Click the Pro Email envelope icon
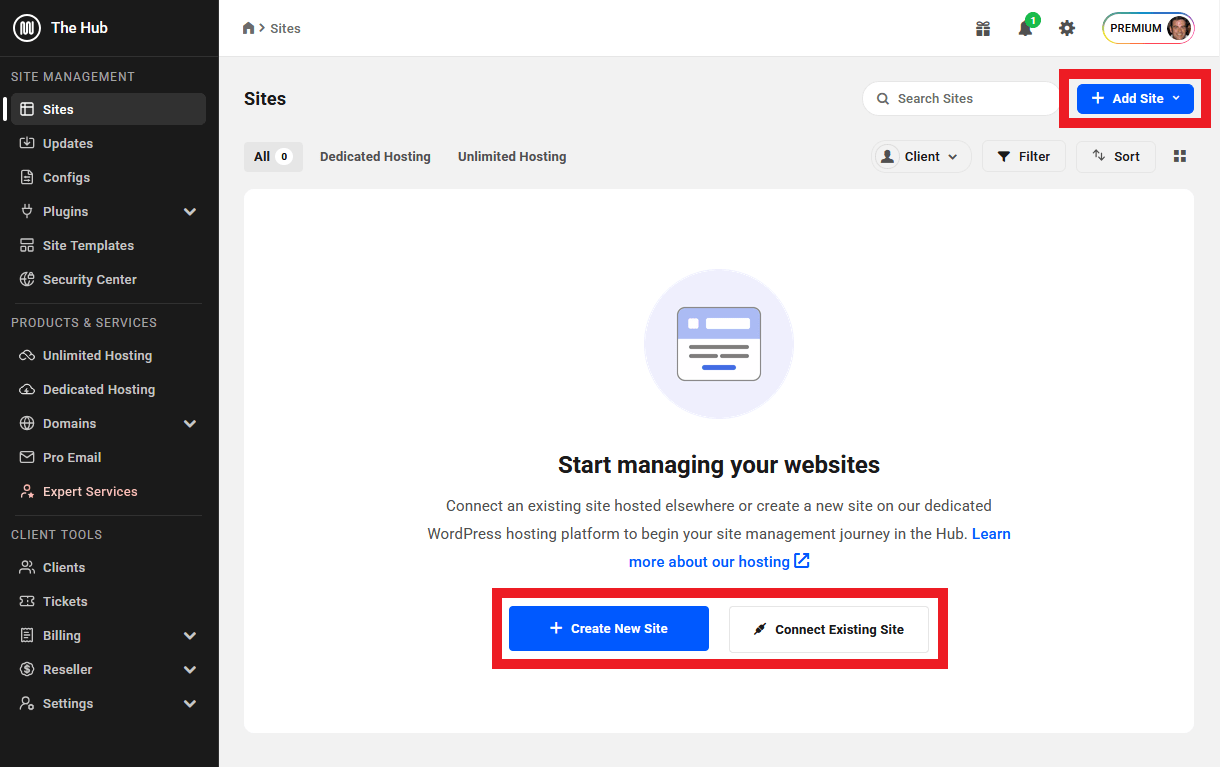The image size is (1220, 767). 27,457
